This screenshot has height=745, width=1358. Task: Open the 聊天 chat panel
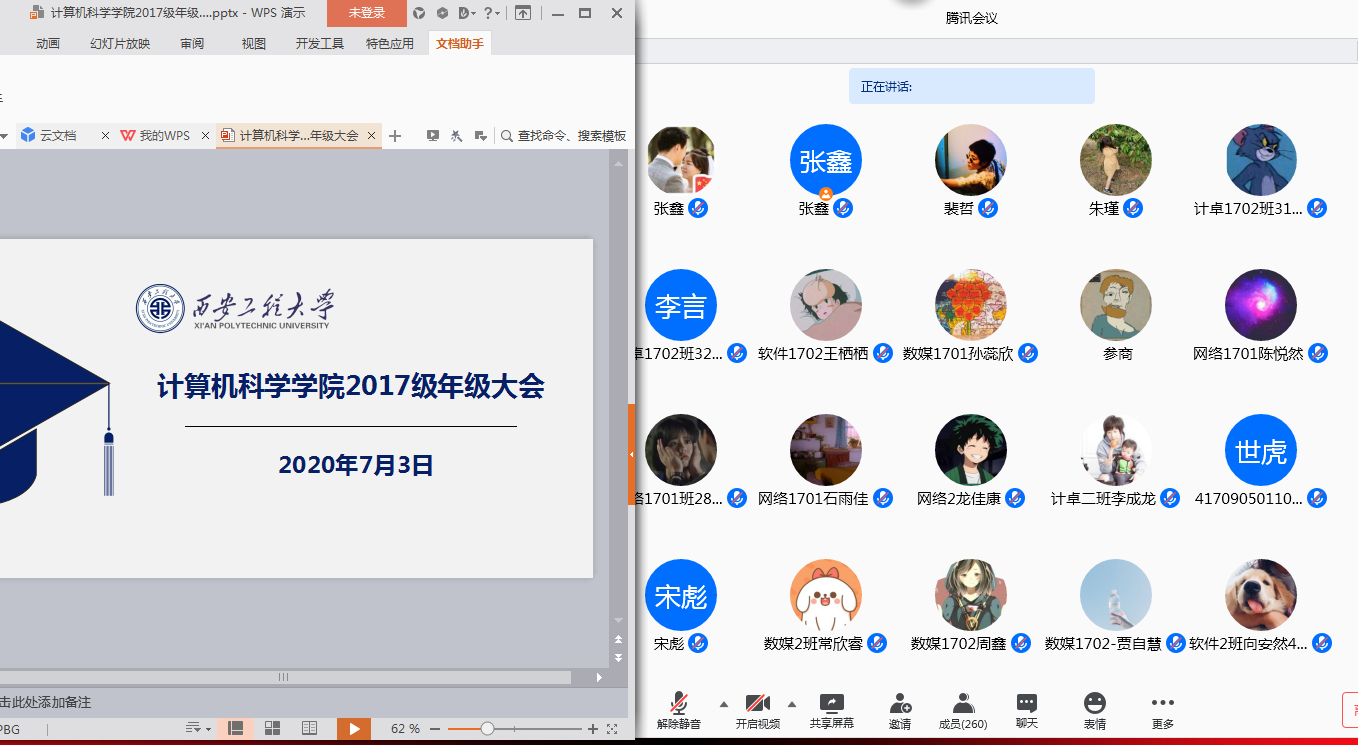(1026, 710)
